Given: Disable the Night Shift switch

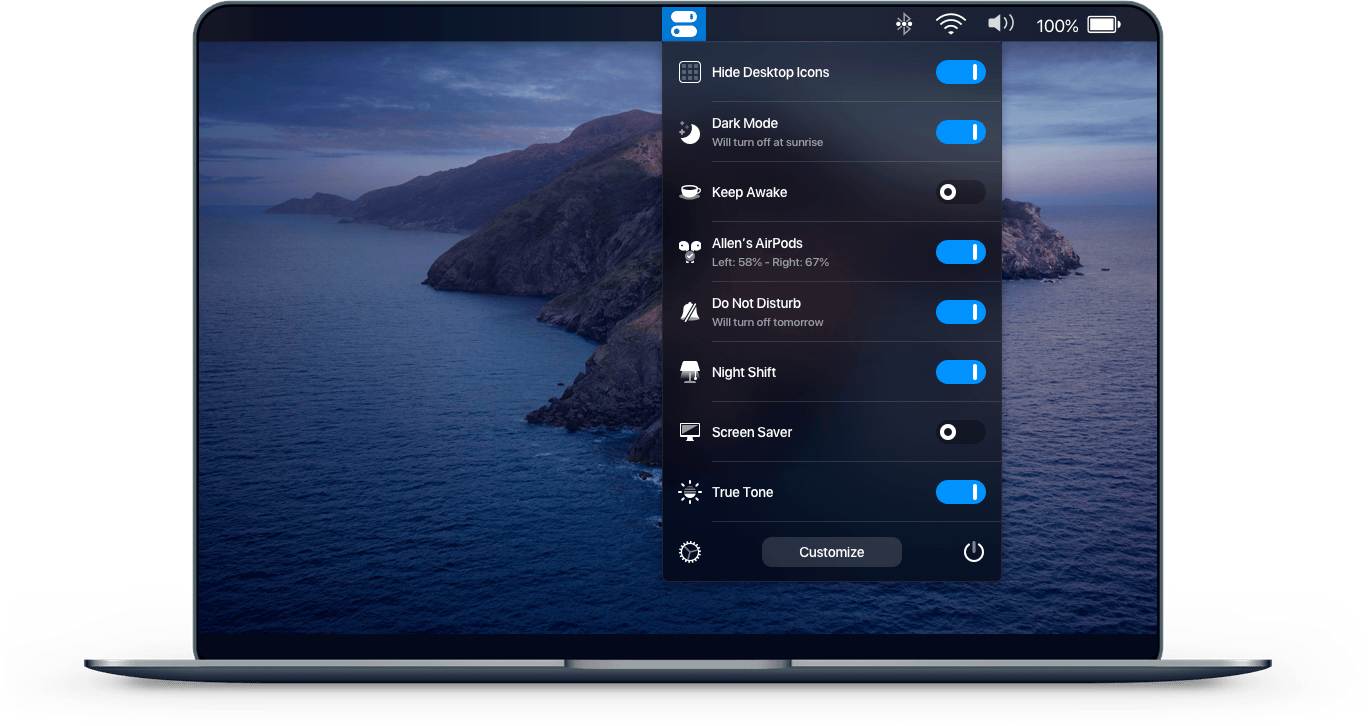Looking at the screenshot, I should [960, 372].
